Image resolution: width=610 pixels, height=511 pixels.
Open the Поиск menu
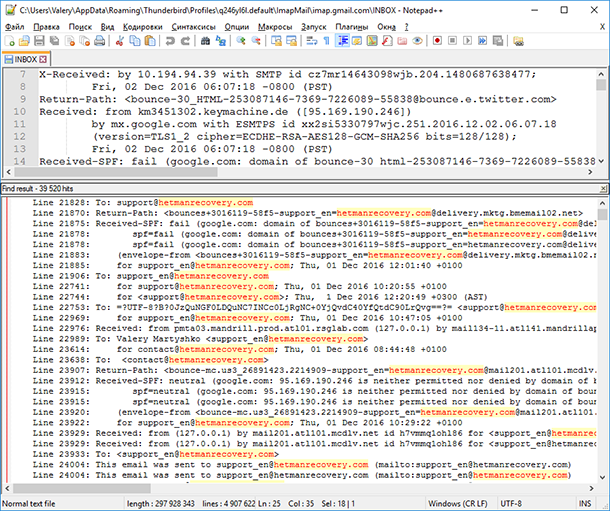point(80,27)
